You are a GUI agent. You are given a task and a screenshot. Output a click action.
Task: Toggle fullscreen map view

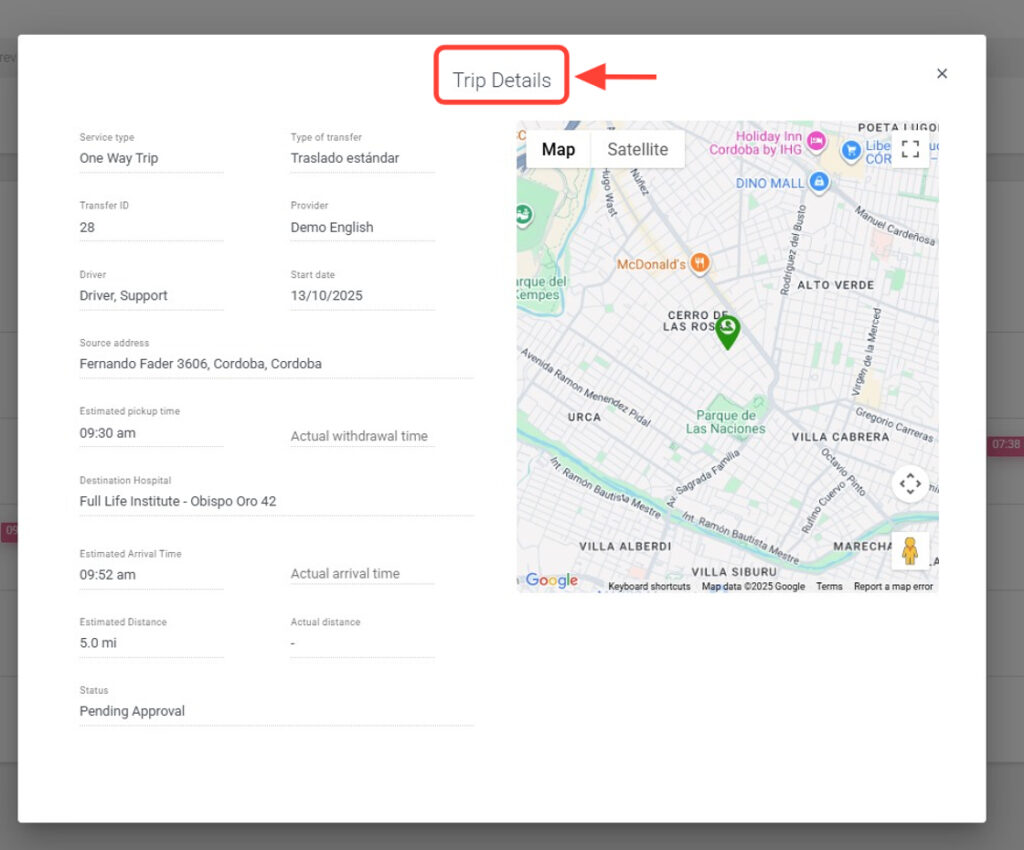pyautogui.click(x=909, y=150)
